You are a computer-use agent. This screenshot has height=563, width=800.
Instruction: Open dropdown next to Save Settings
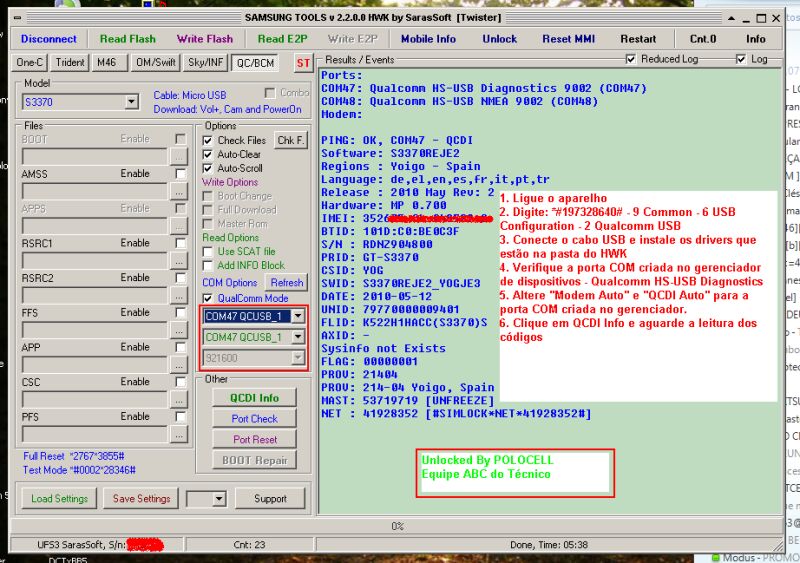[219, 499]
